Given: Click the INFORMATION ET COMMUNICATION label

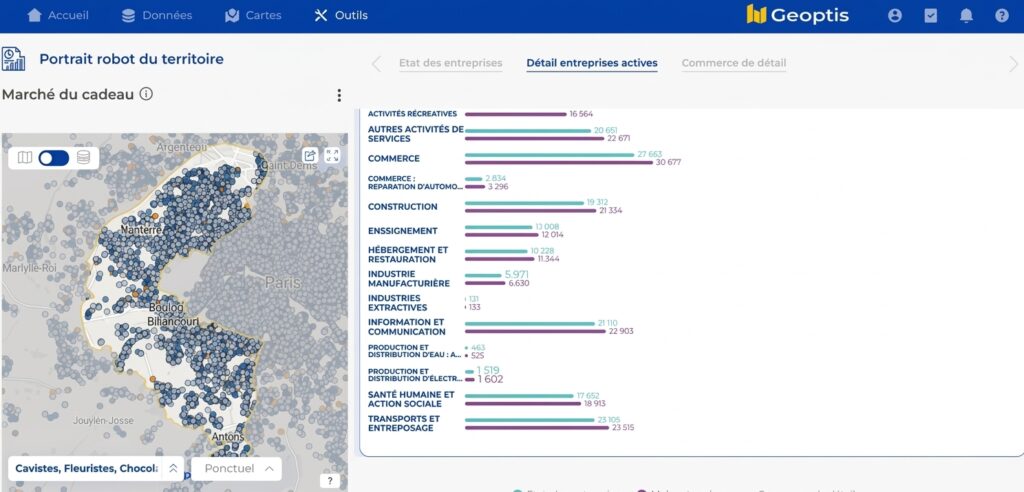Looking at the screenshot, I should 407,327.
